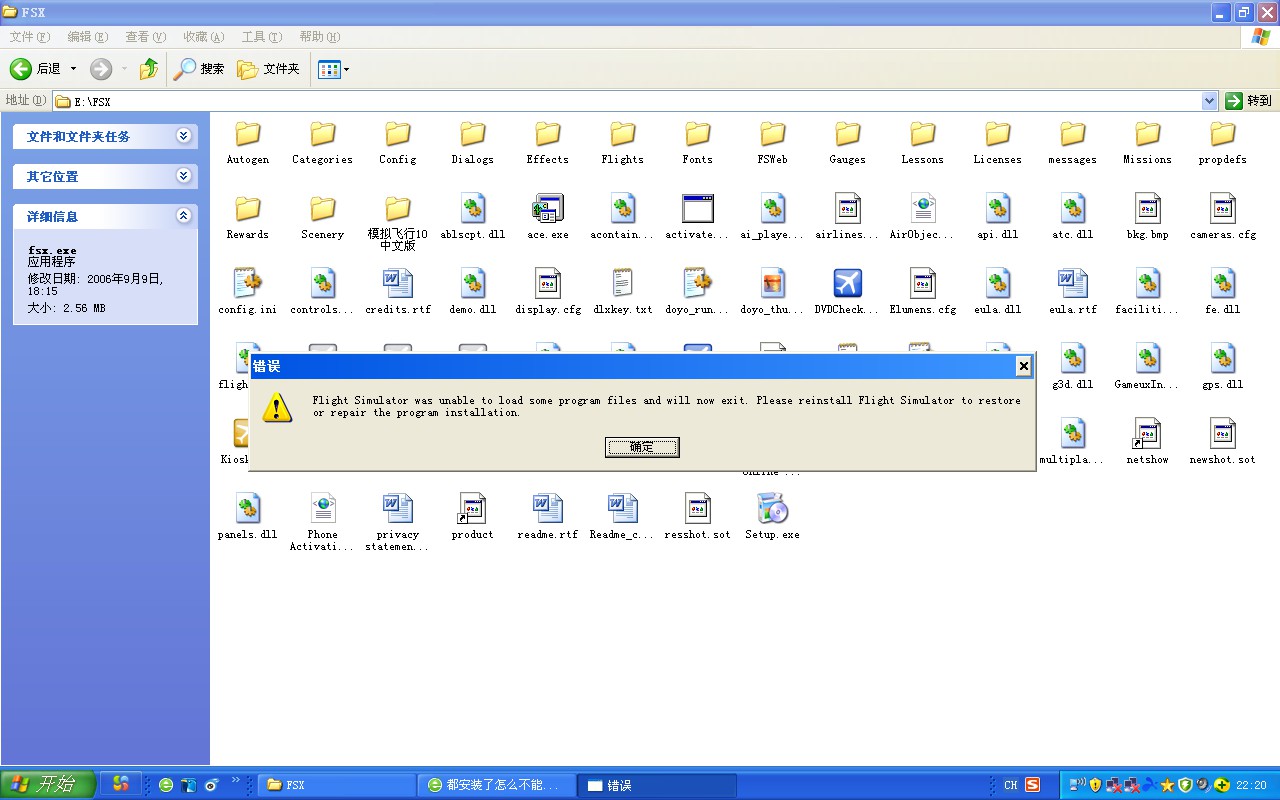
Task: Select the config.ini file
Action: pyautogui.click(x=247, y=293)
